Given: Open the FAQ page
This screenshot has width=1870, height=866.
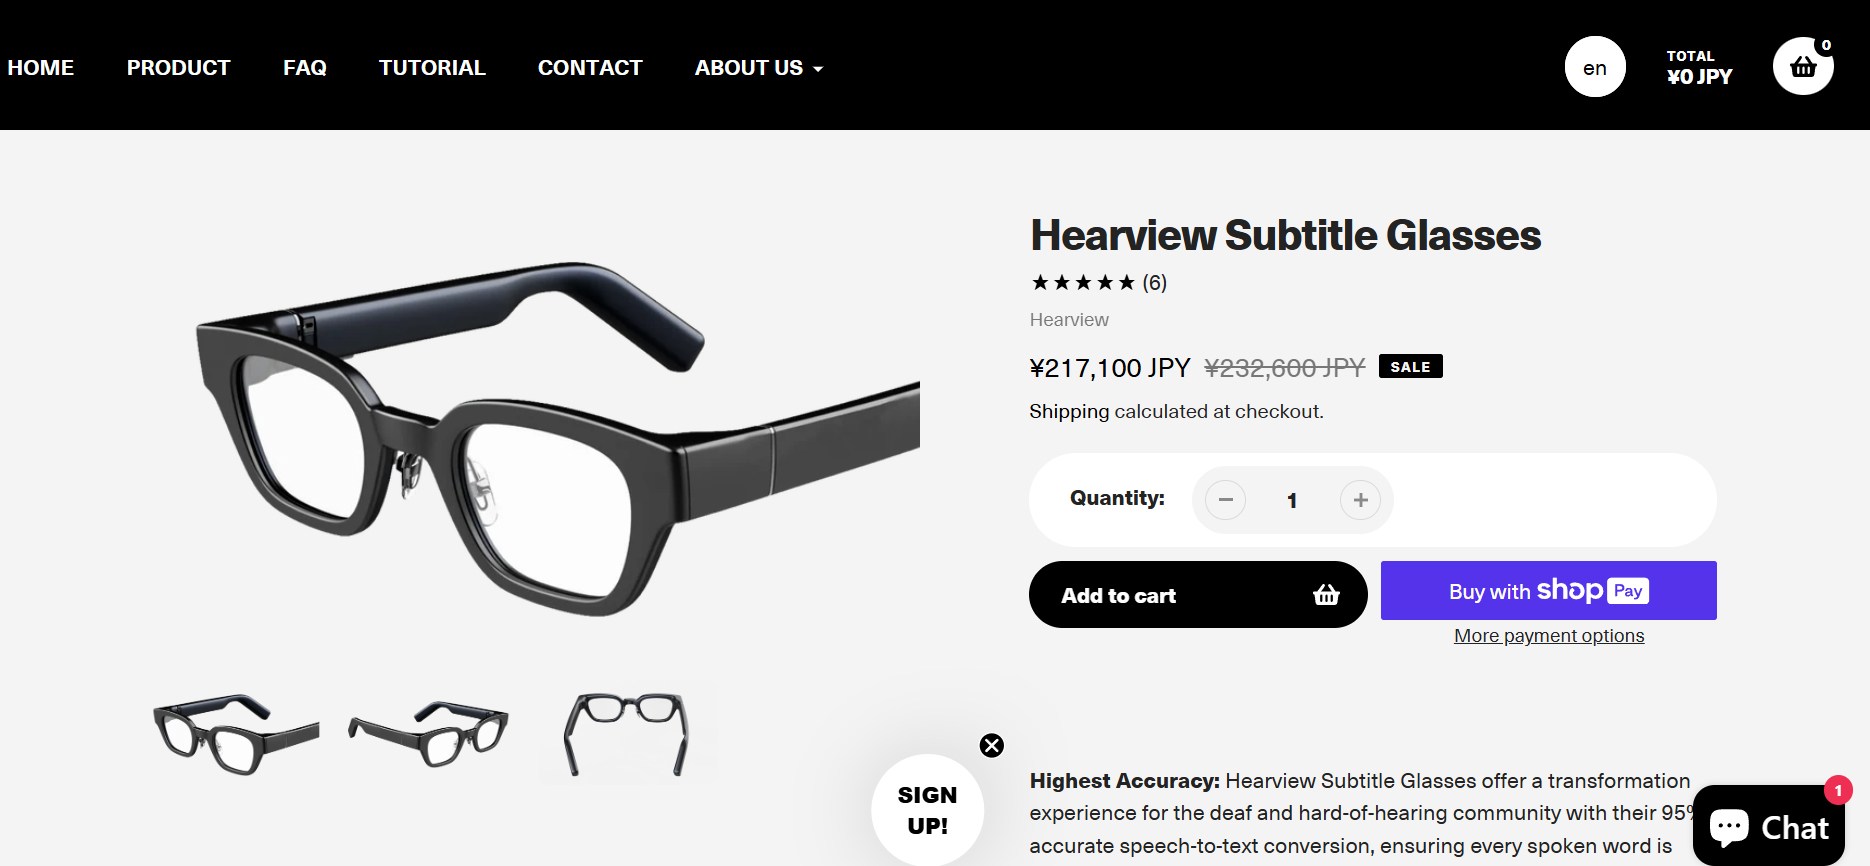Looking at the screenshot, I should point(305,68).
